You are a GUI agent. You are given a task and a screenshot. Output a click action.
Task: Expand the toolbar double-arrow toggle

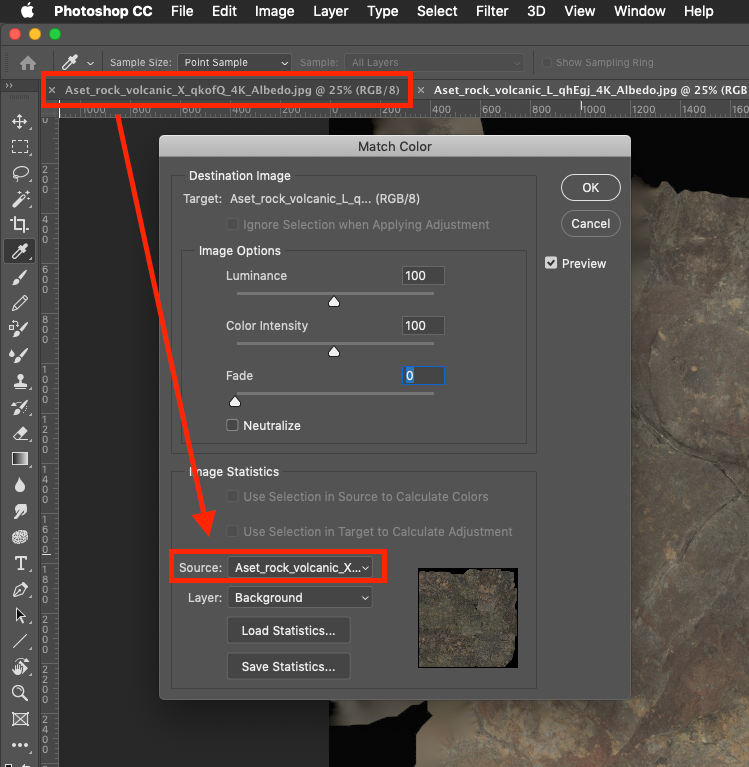pos(9,86)
